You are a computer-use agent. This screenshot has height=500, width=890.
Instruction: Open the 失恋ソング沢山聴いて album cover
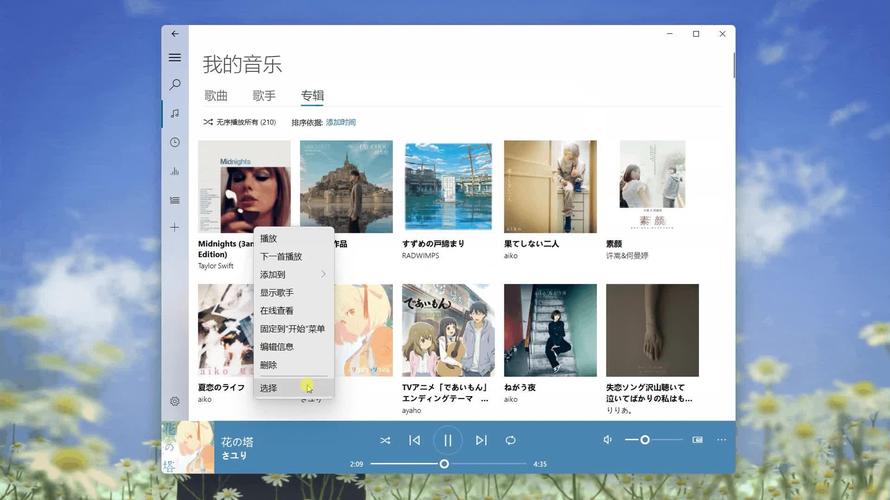click(x=652, y=330)
